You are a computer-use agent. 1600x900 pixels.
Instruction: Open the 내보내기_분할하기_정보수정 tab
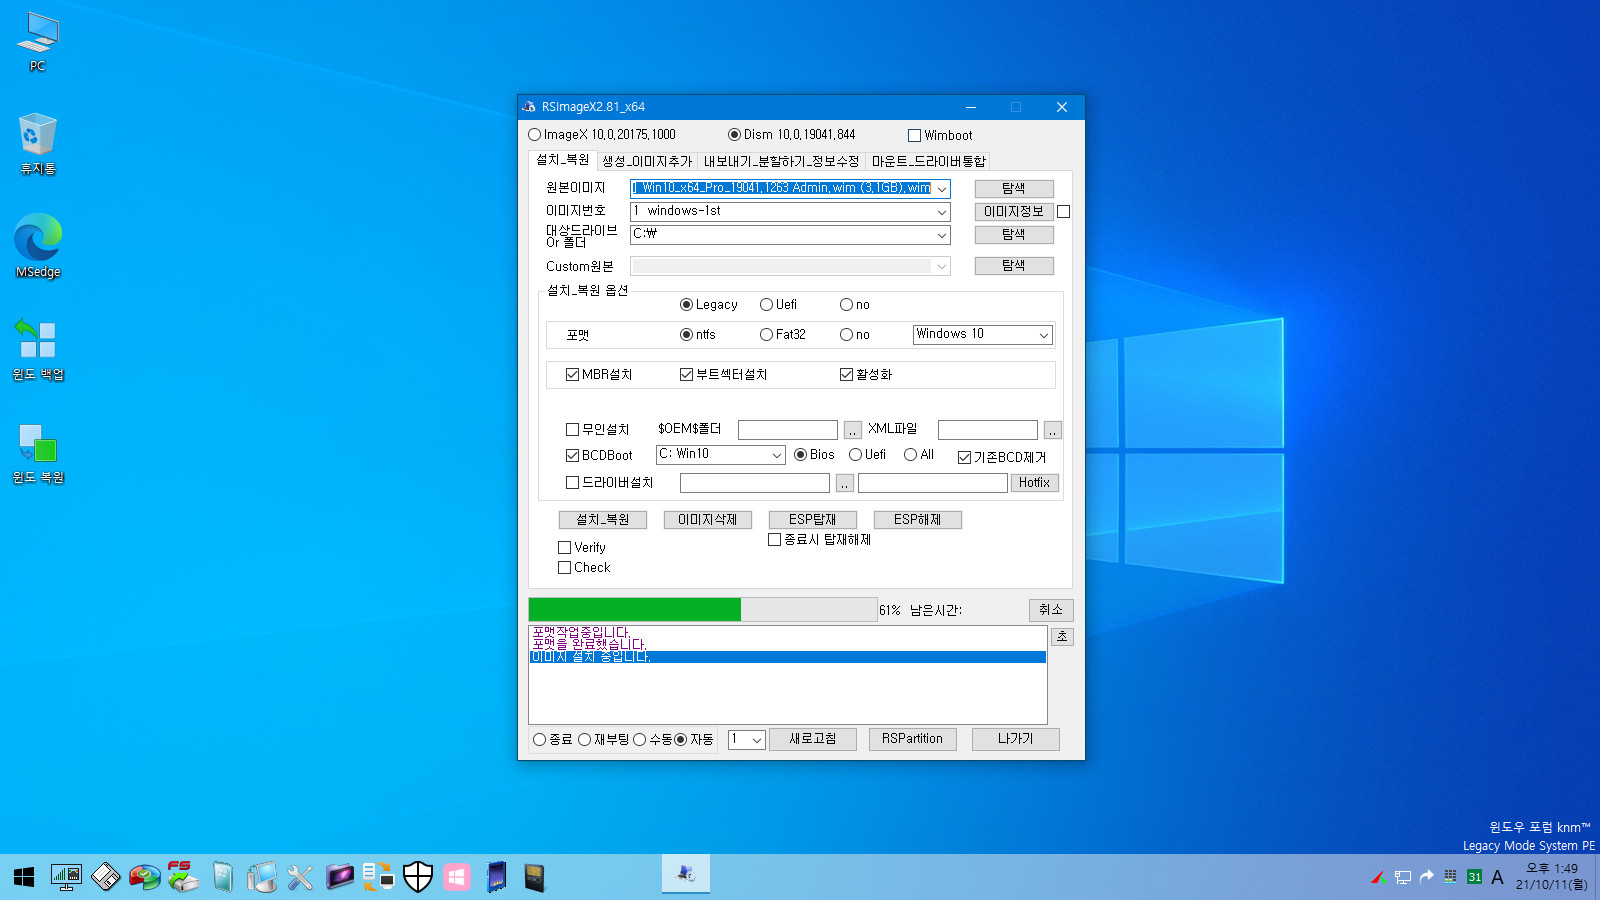coord(781,161)
